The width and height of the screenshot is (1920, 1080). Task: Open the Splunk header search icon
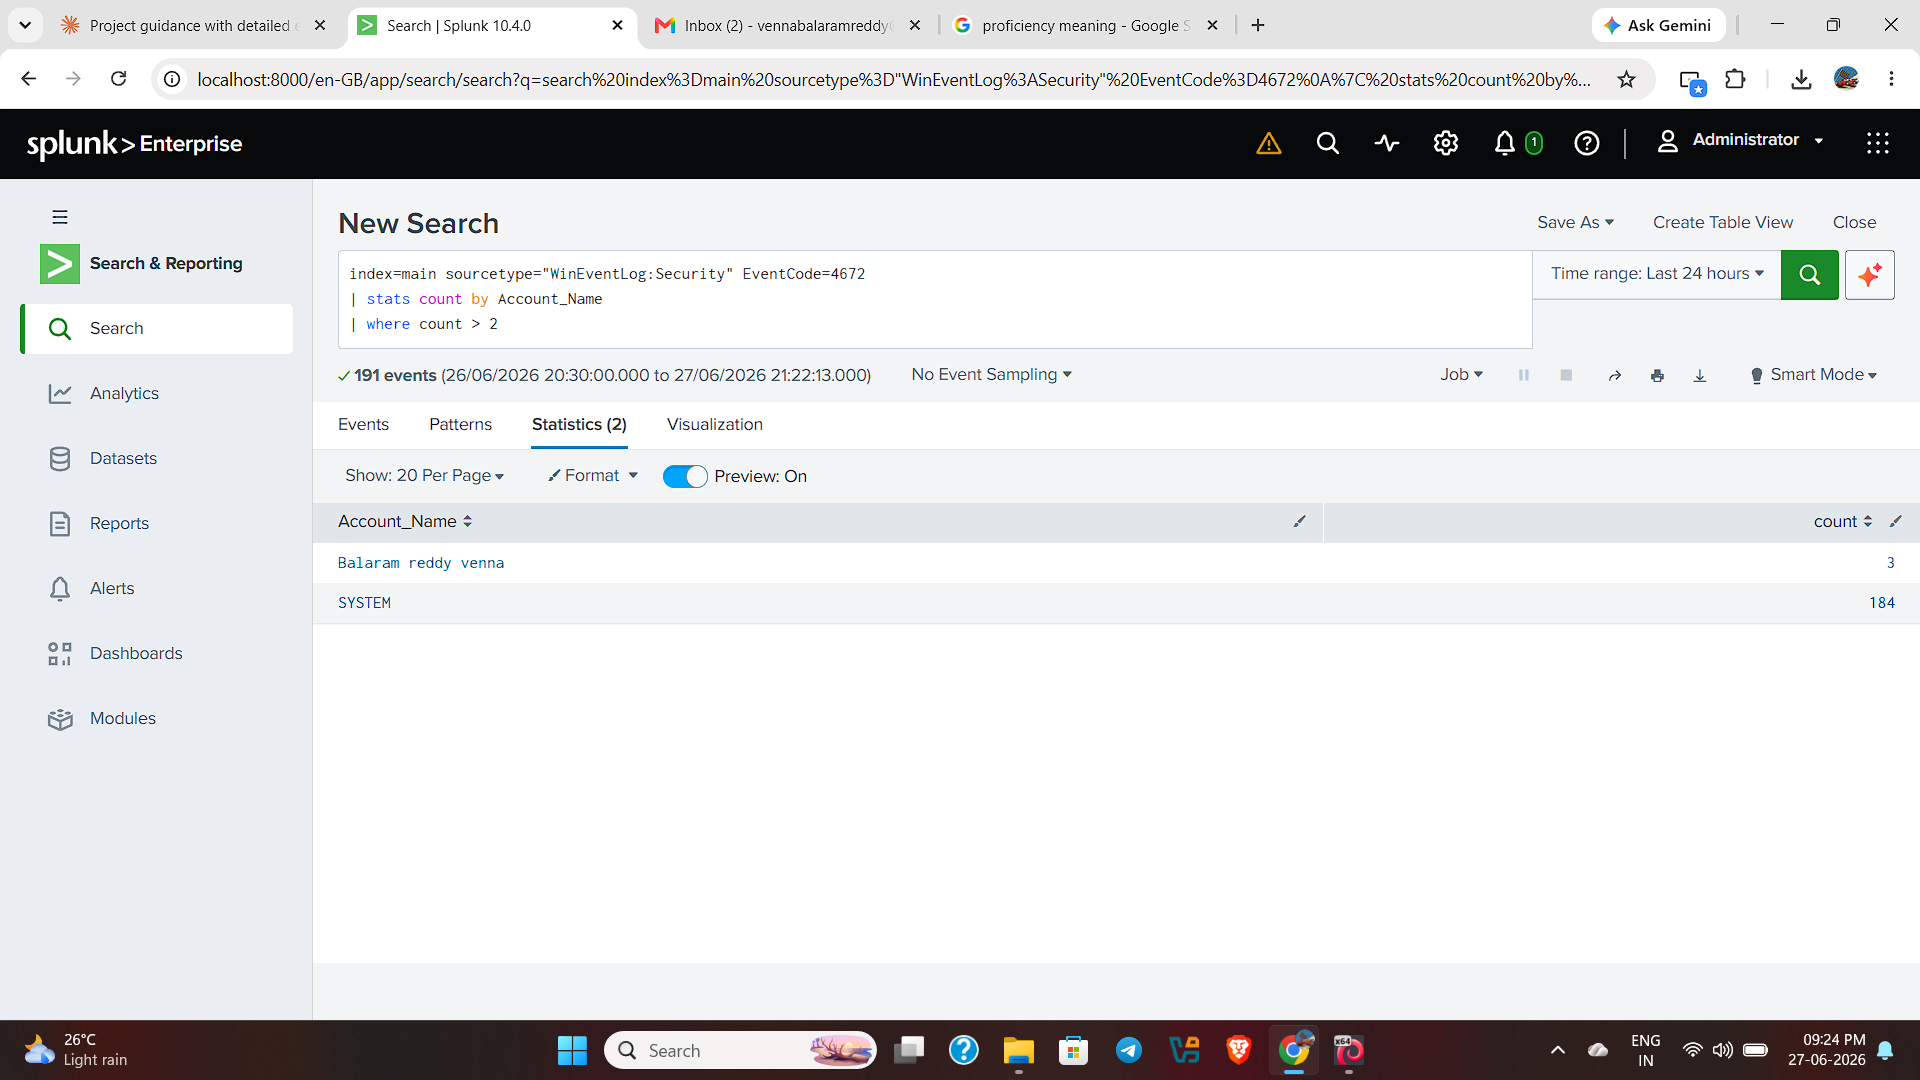pos(1327,144)
